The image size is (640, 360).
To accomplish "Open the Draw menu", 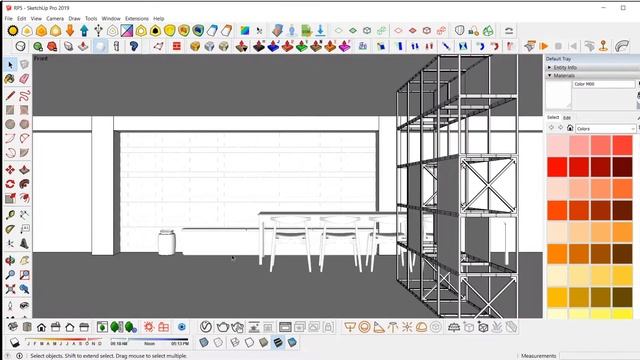I will (x=74, y=18).
